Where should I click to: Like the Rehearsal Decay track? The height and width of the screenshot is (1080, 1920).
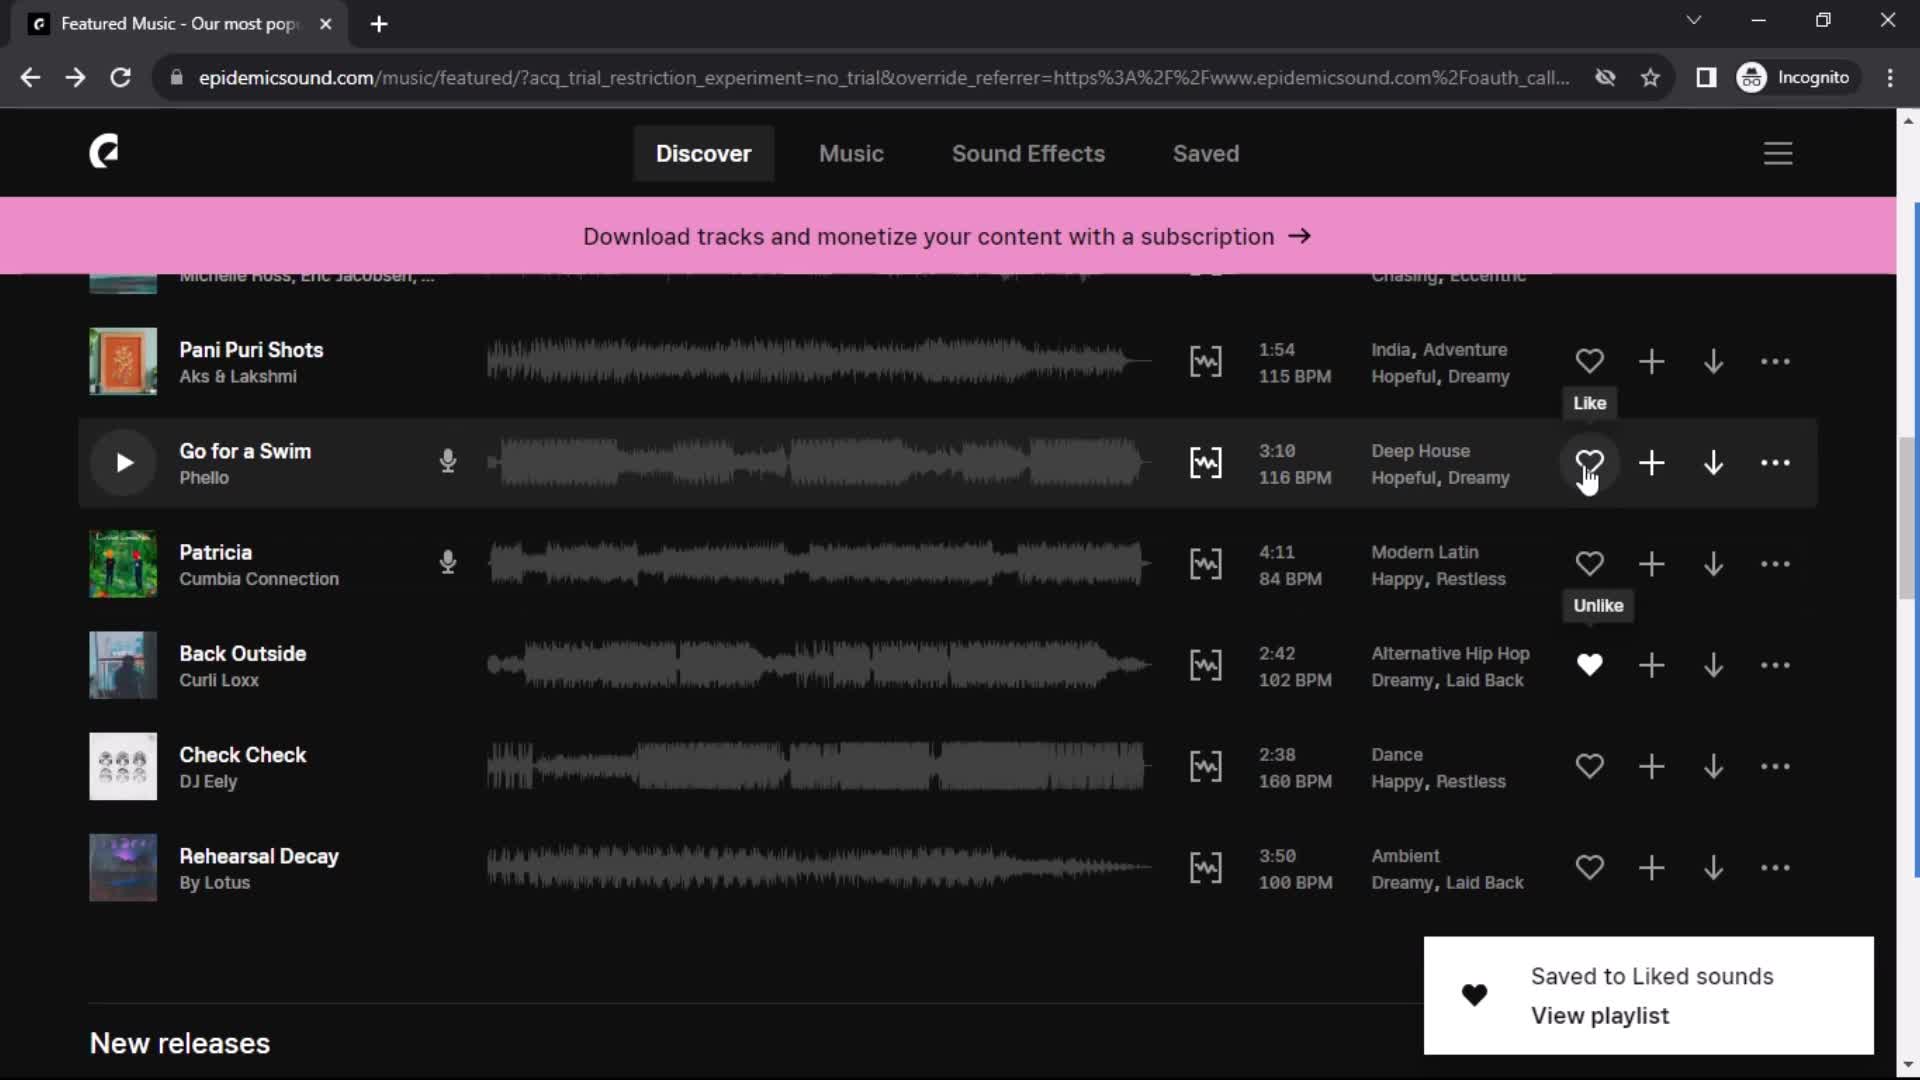(1589, 867)
